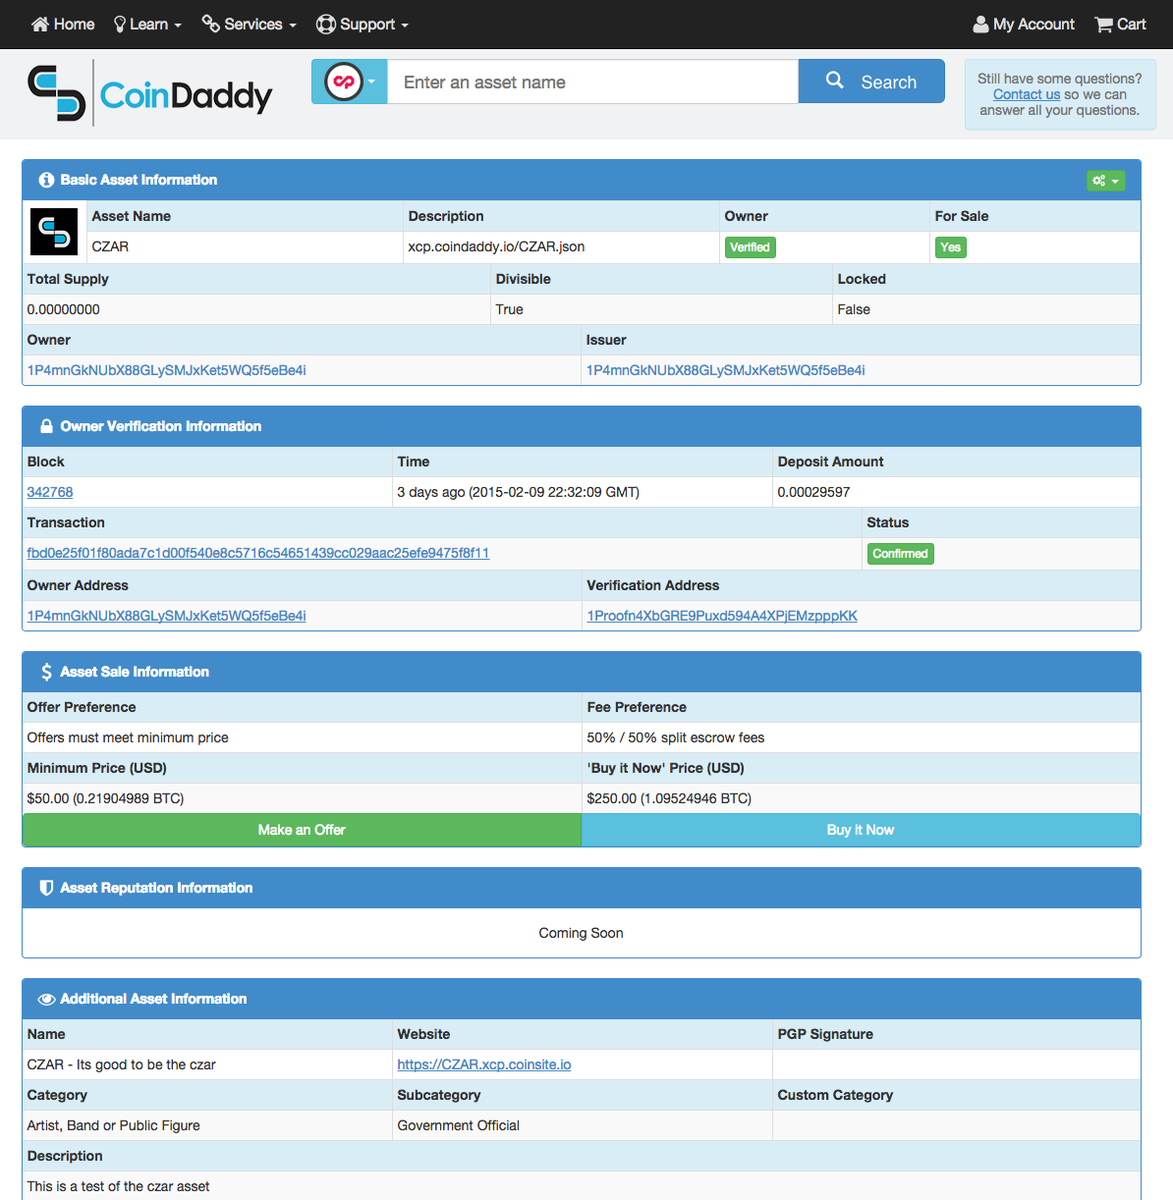
Task: Click the For Sale Yes badge
Action: 950,247
